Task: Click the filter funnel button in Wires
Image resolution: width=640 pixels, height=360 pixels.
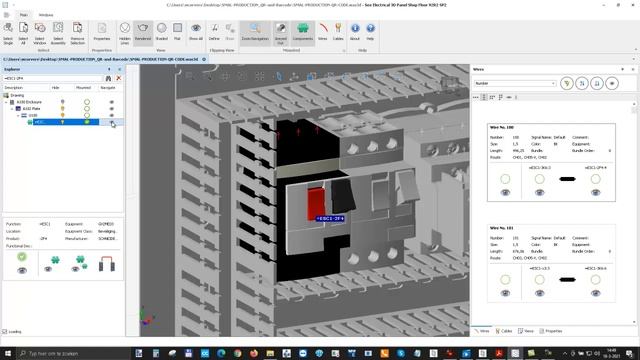Action: [567, 83]
